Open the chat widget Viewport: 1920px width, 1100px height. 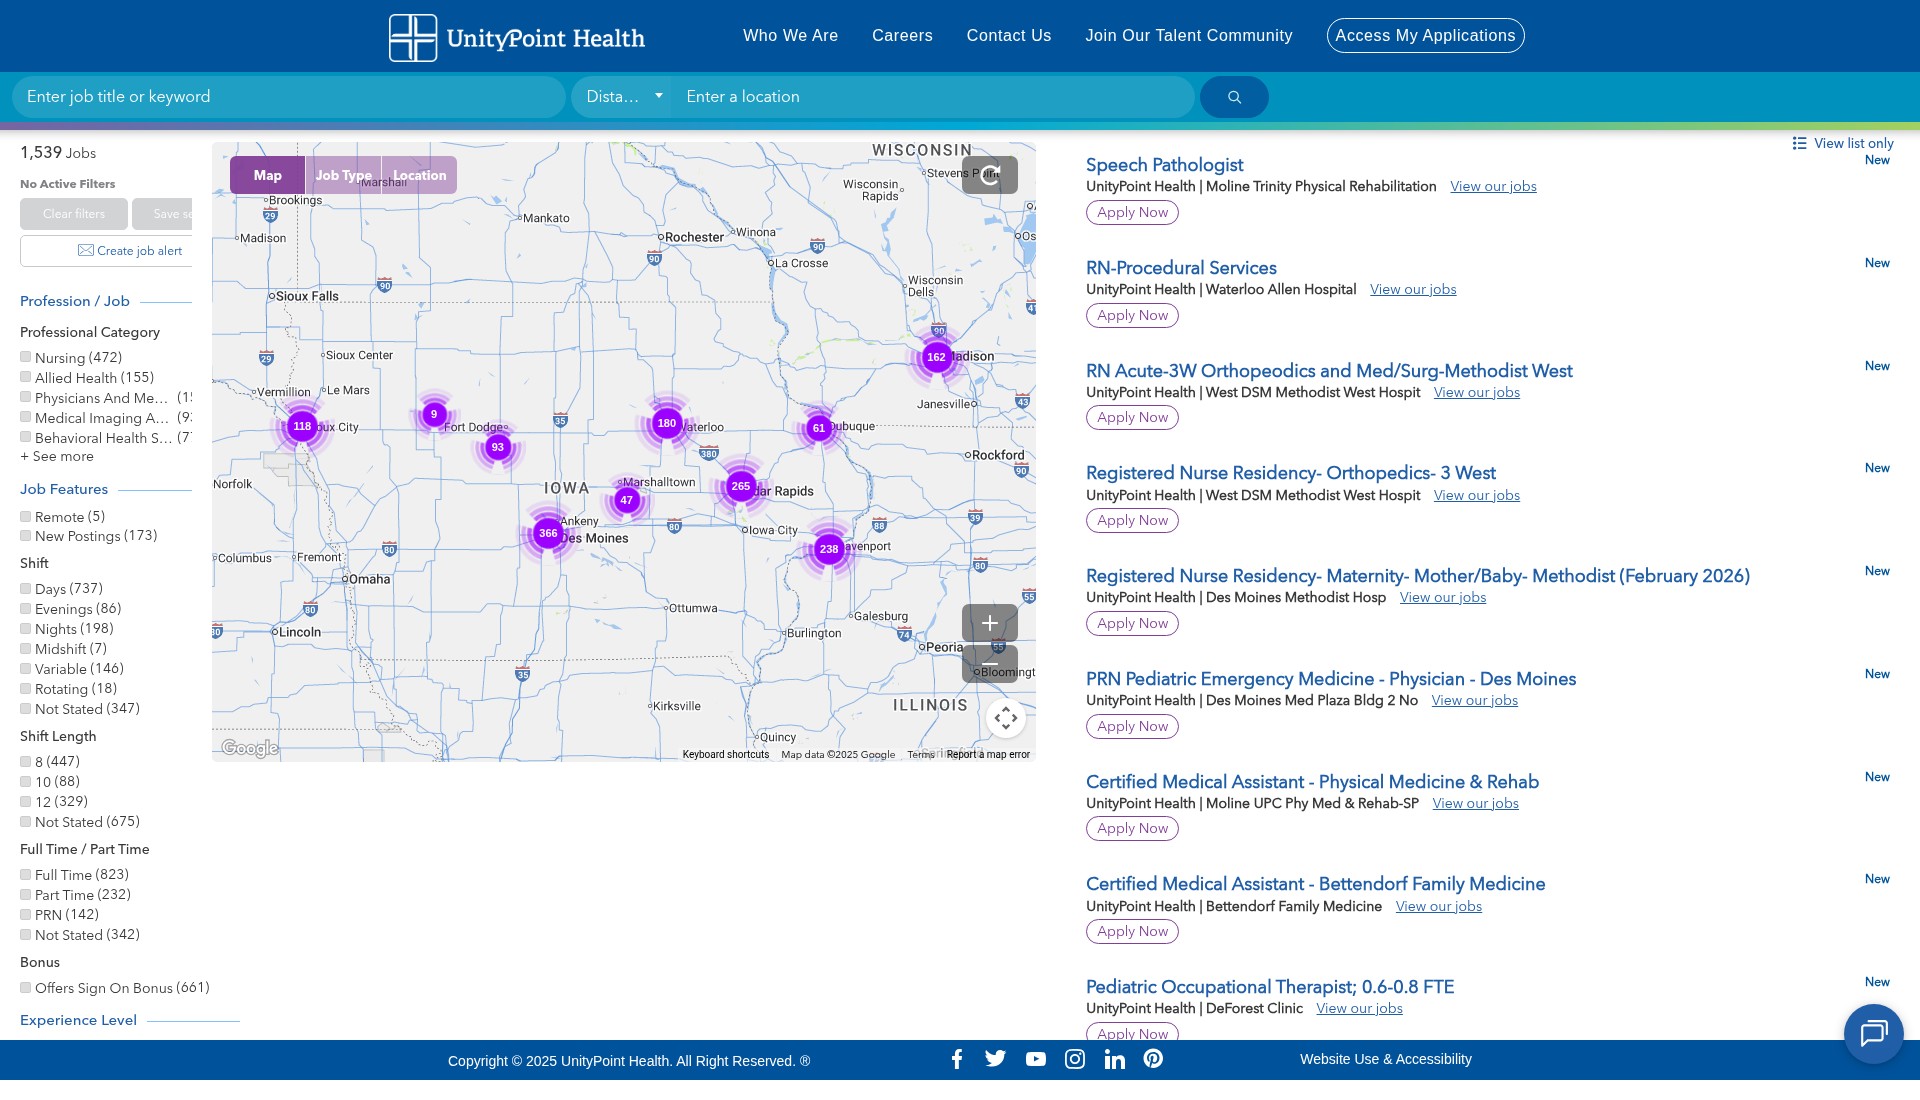coord(1873,1033)
